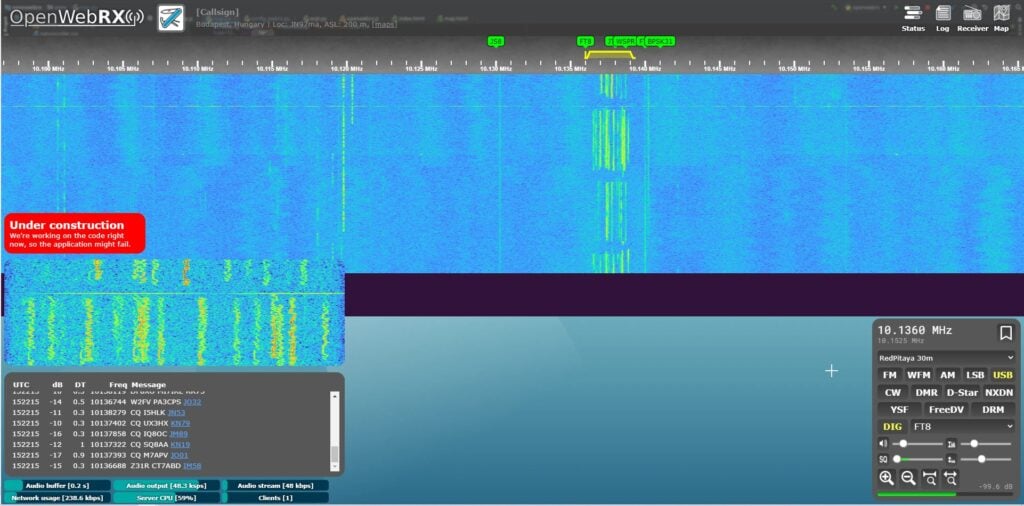Open locator KN19 link for SQ8AA
The width and height of the screenshot is (1024, 506).
coord(180,445)
